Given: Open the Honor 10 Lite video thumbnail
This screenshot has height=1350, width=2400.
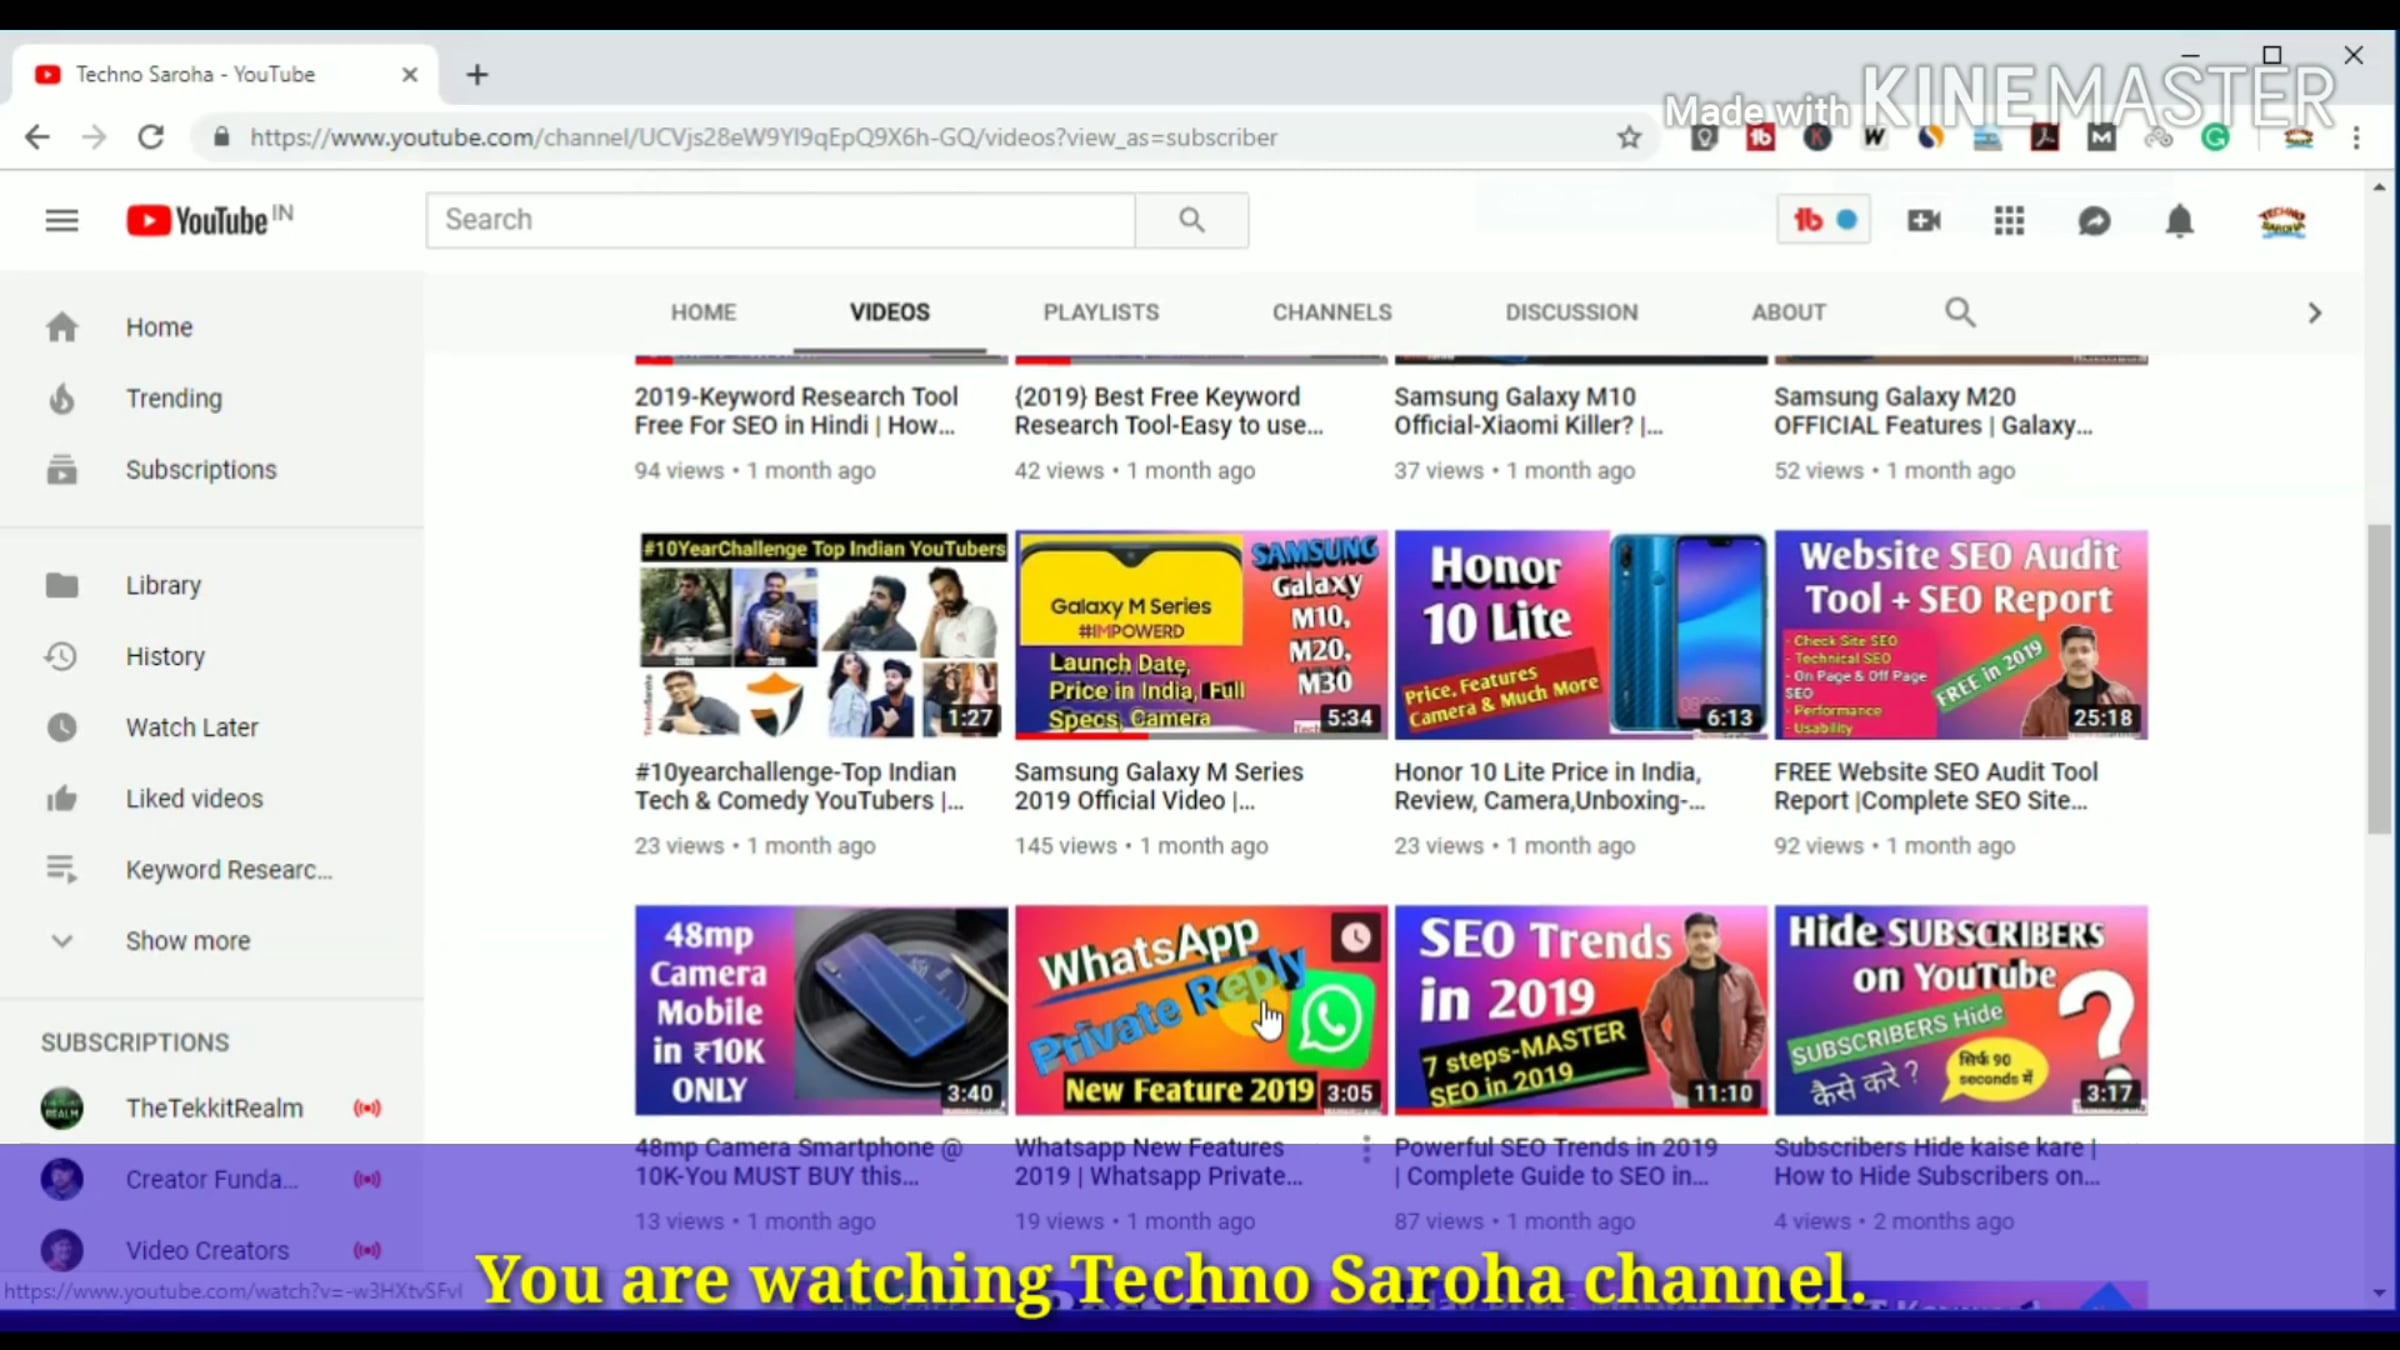Looking at the screenshot, I should (1580, 635).
